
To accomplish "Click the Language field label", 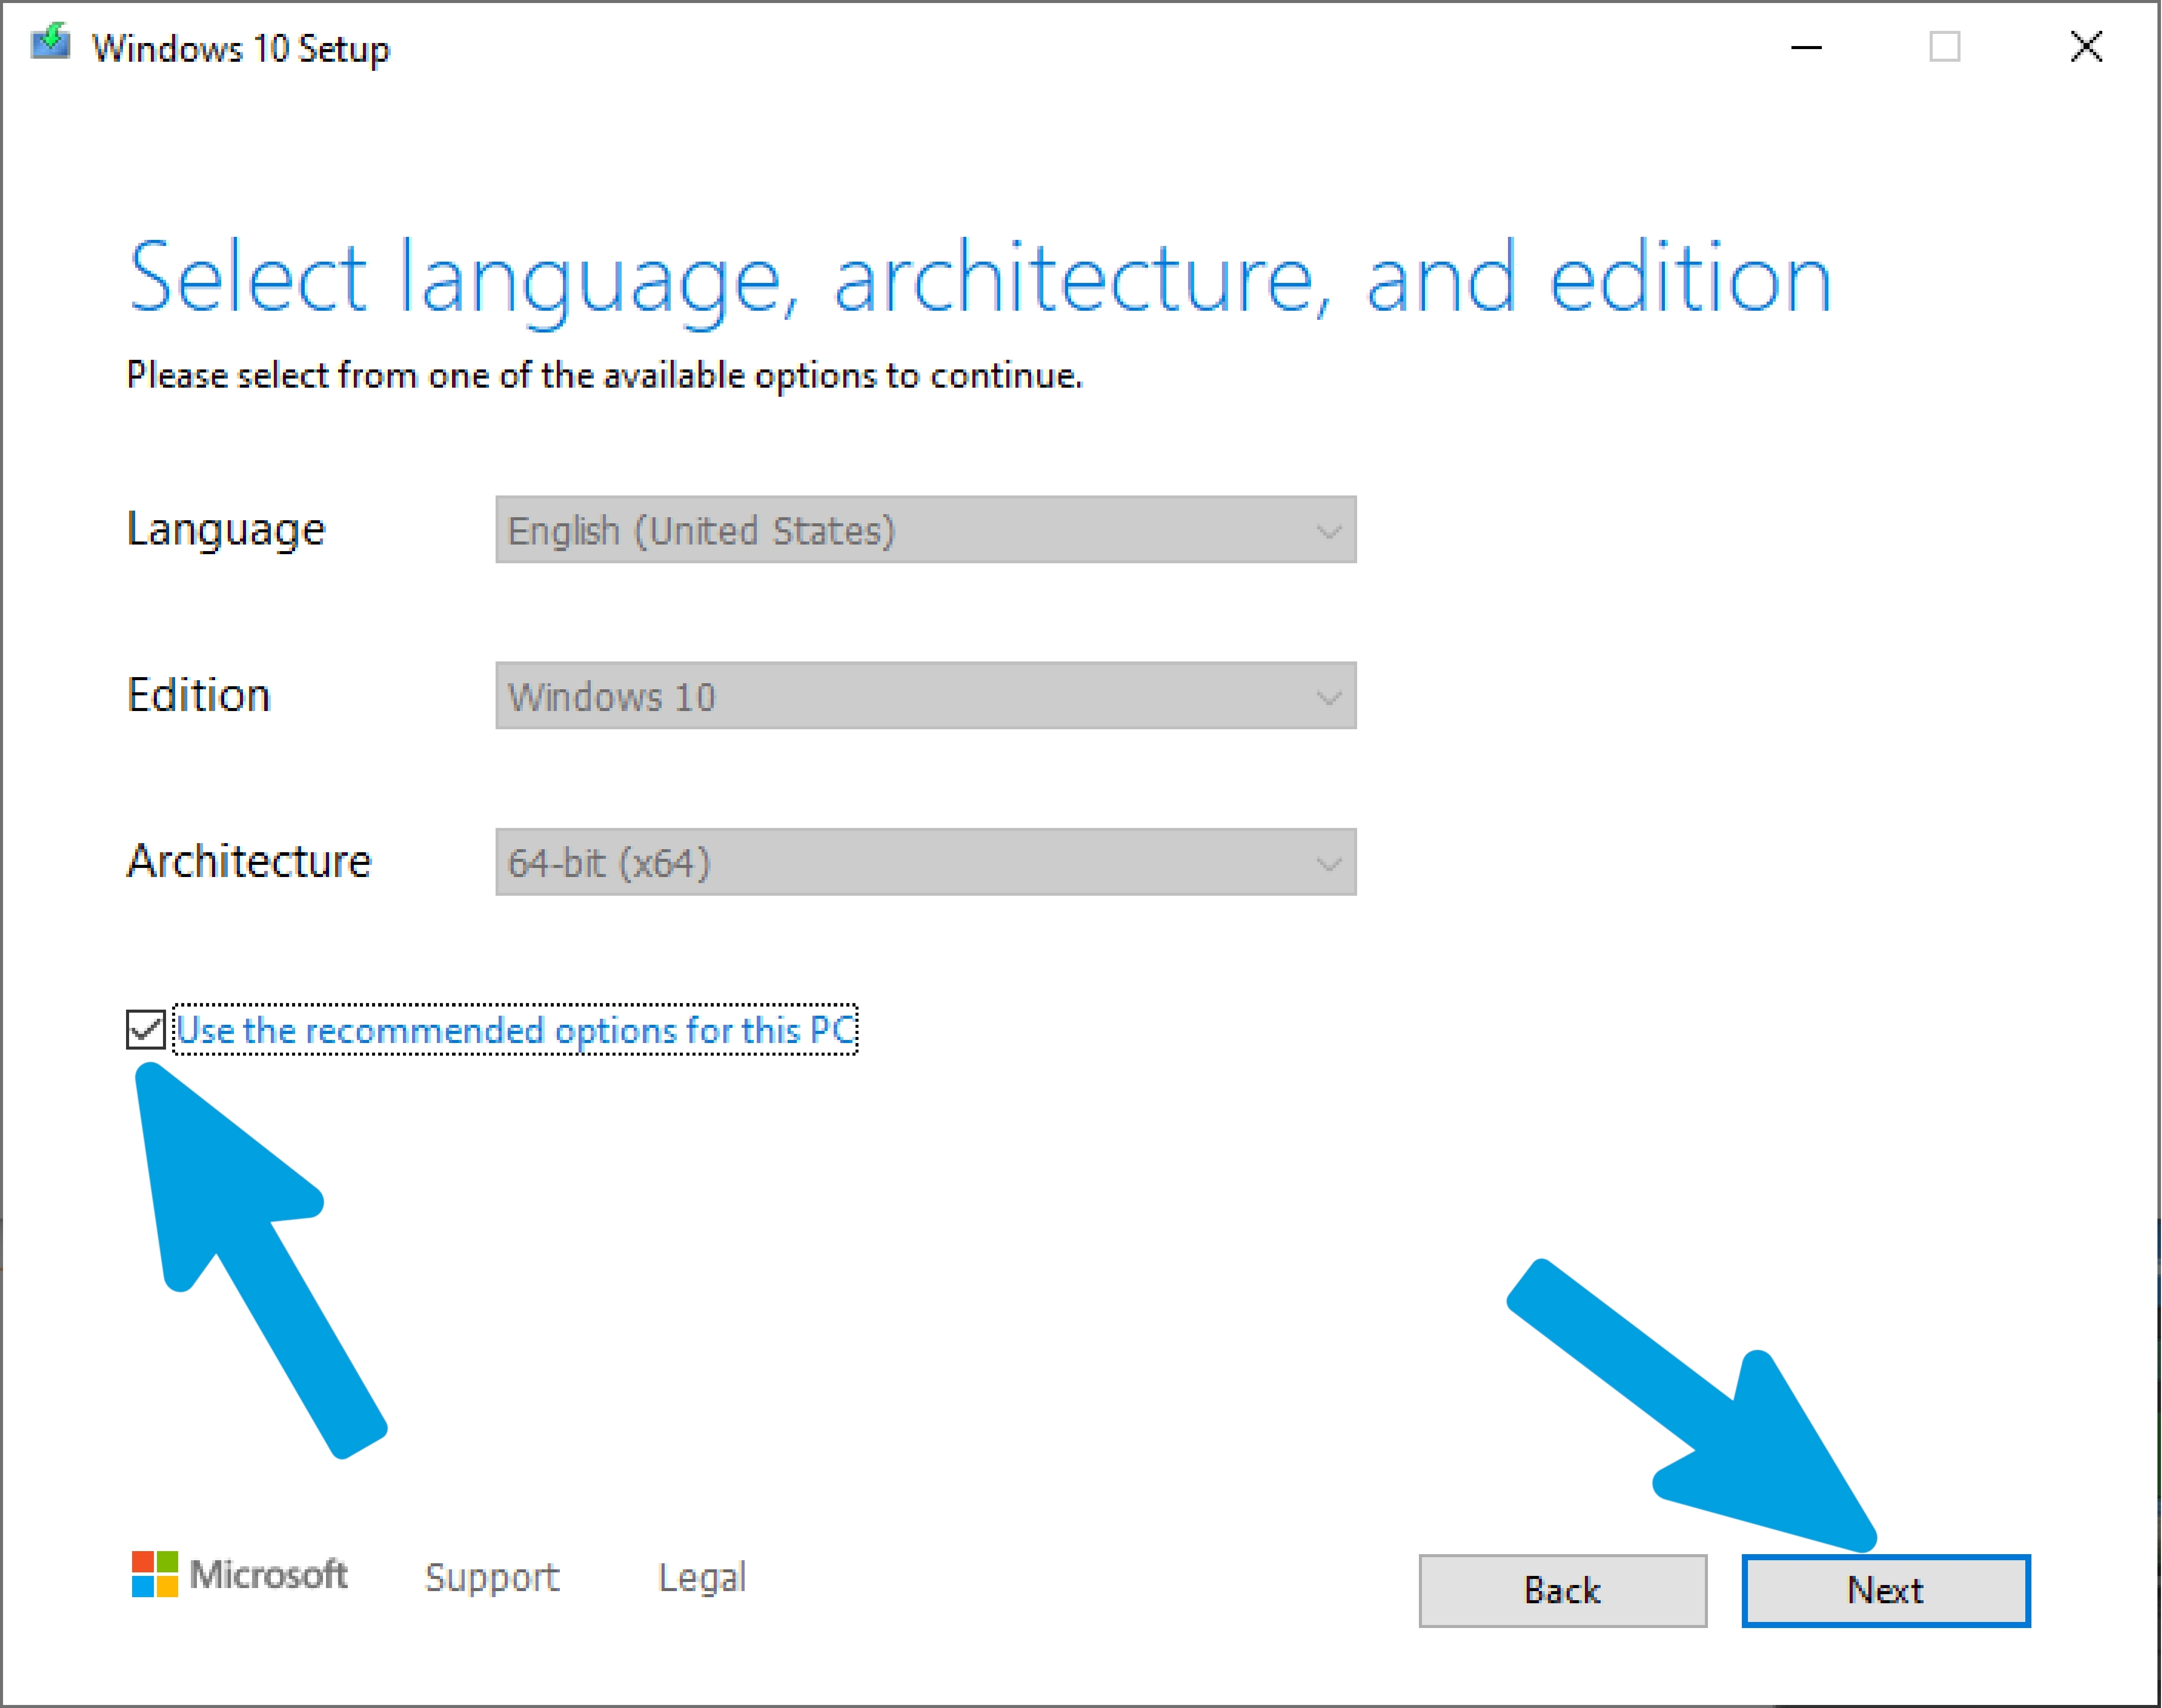I will pyautogui.click(x=226, y=530).
